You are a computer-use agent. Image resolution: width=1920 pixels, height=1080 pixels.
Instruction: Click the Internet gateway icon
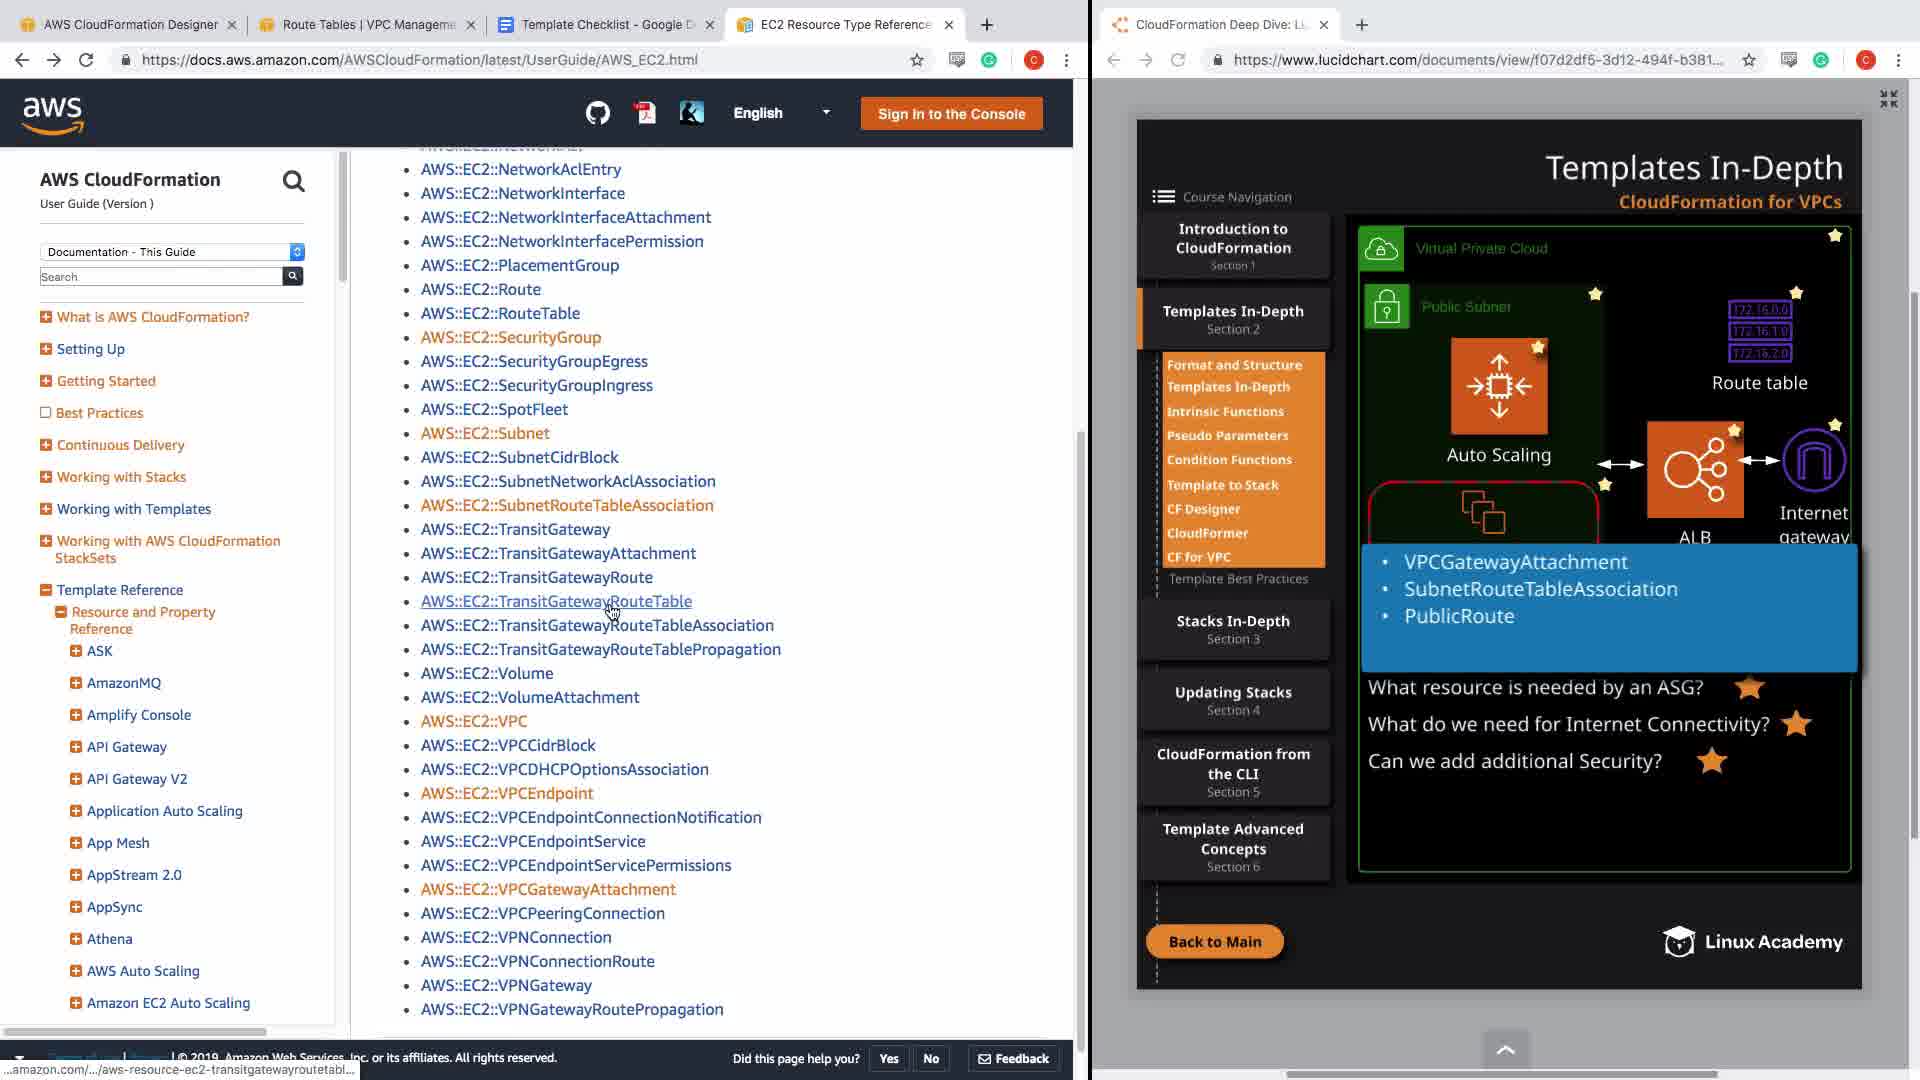tap(1814, 461)
